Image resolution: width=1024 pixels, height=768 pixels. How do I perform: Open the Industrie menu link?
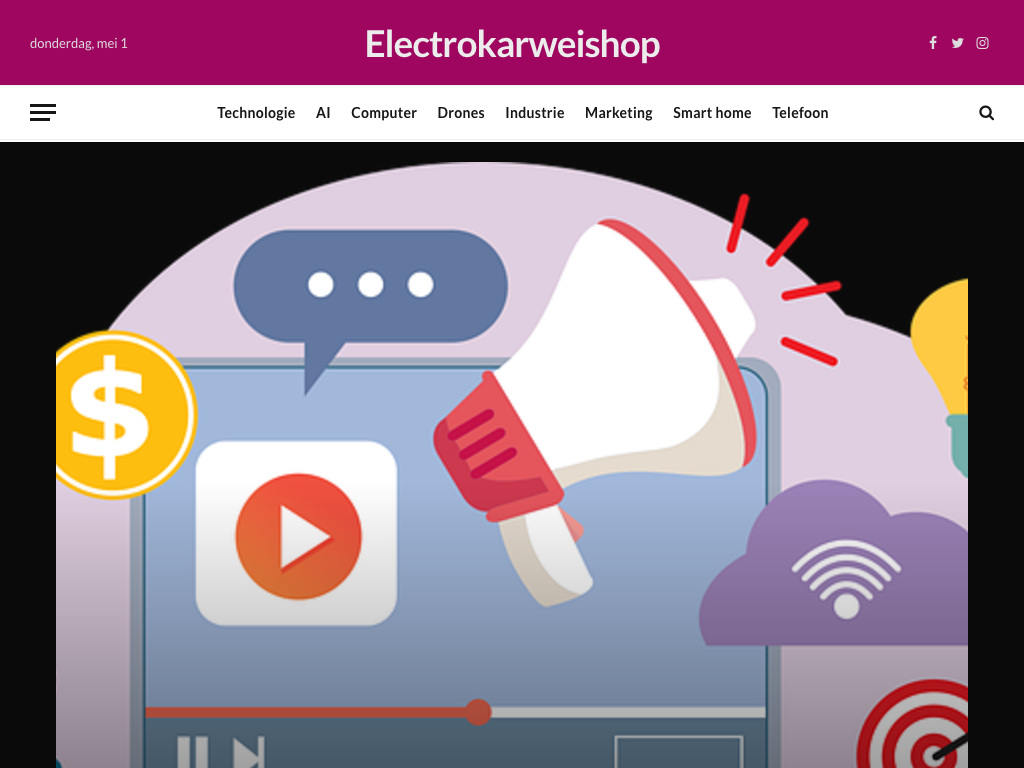point(535,113)
